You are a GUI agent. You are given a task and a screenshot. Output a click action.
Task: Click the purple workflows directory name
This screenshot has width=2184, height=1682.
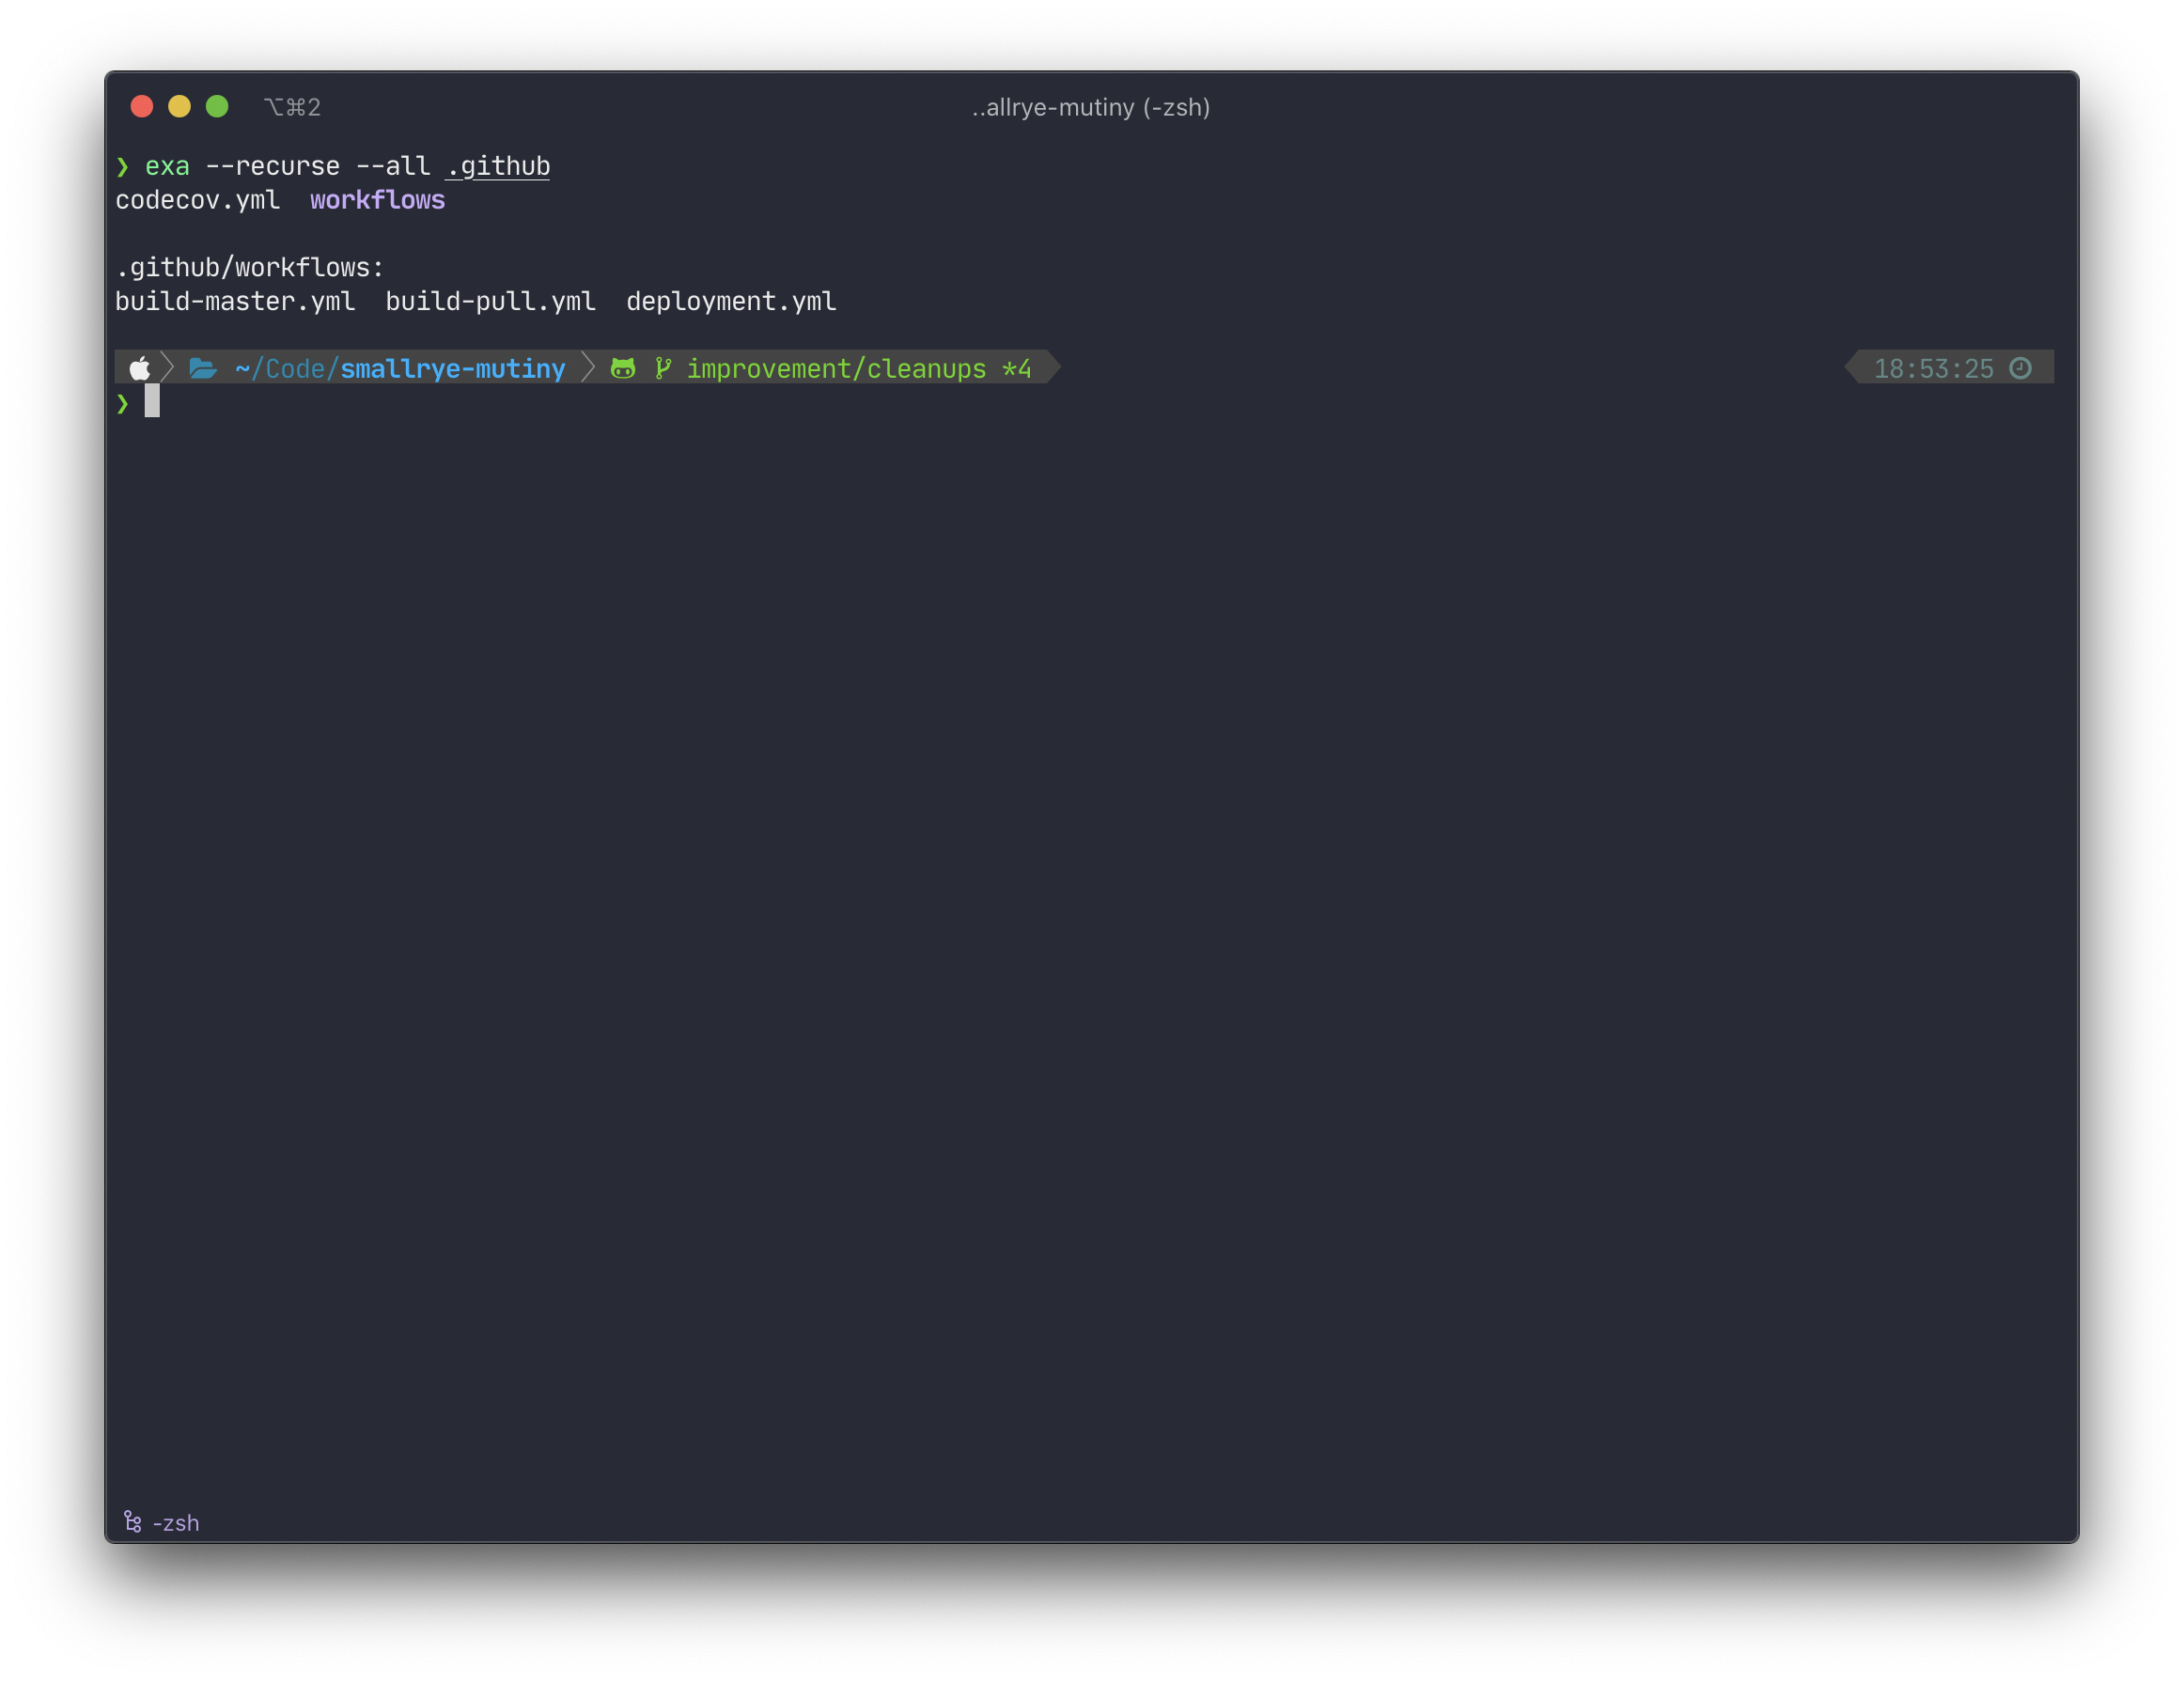click(377, 200)
